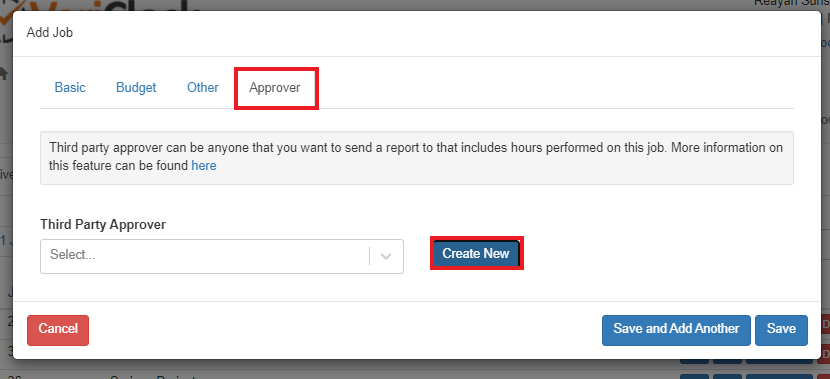
Task: Click the grey info box about third party approver
Action: pos(417,158)
